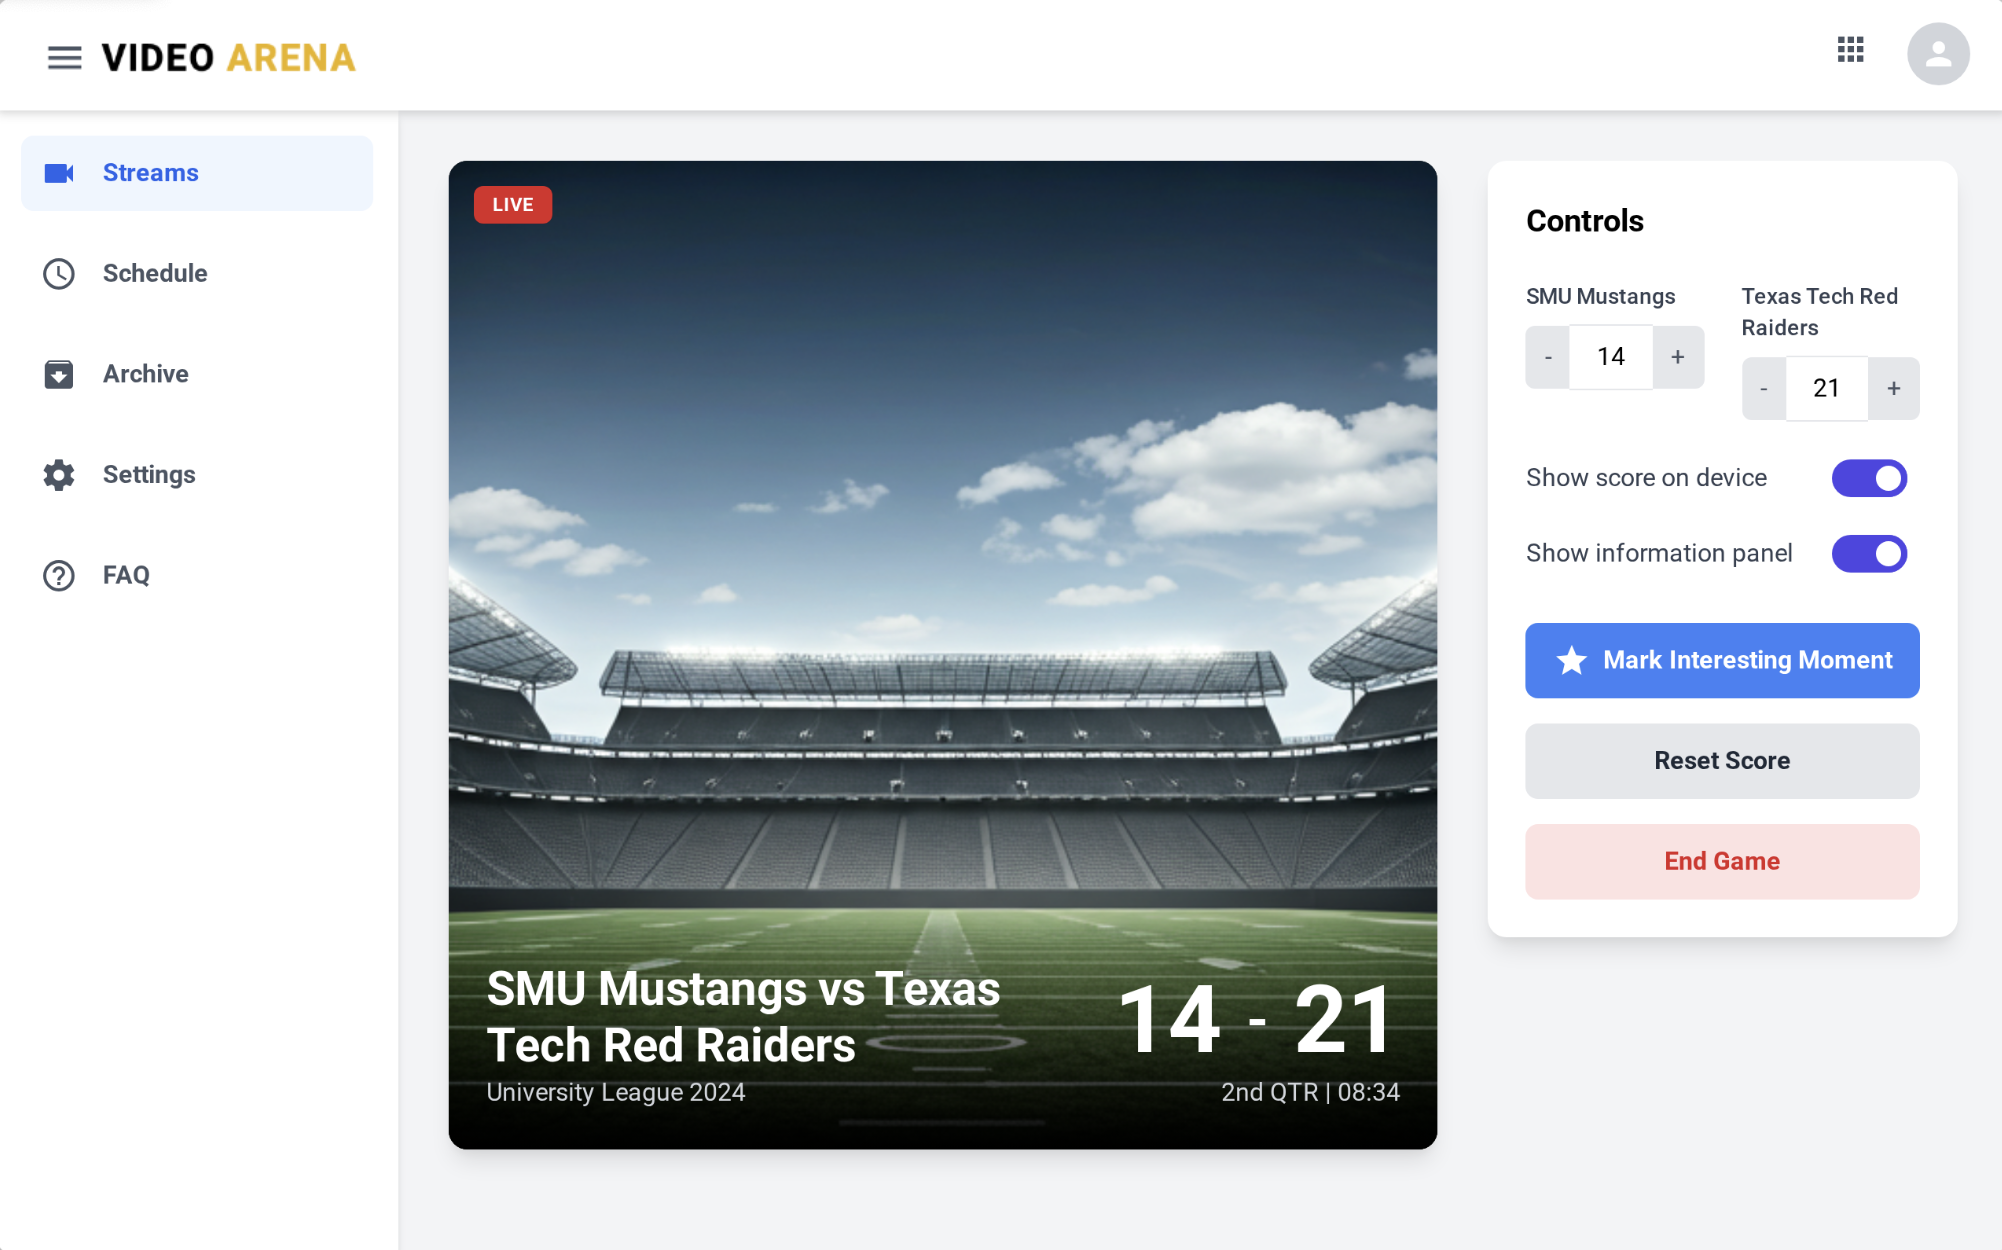This screenshot has height=1250, width=2002.
Task: Increase SMU Mustangs score
Action: (1678, 357)
